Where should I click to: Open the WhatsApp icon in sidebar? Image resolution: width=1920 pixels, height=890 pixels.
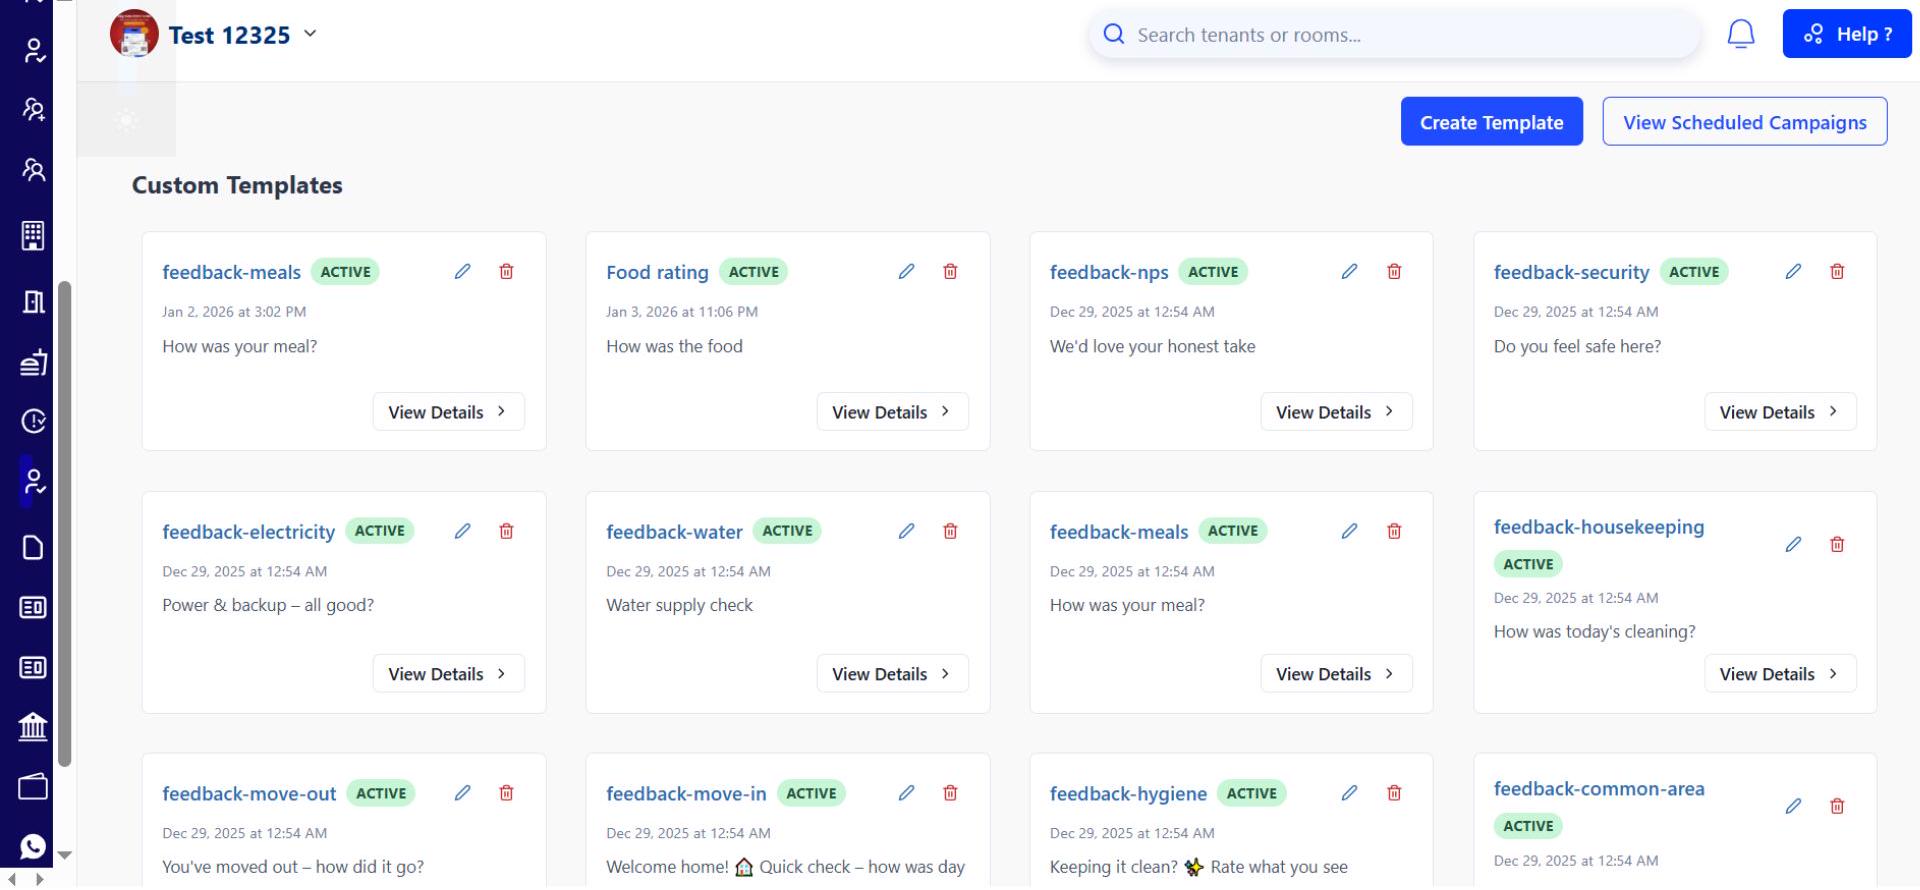pyautogui.click(x=33, y=847)
